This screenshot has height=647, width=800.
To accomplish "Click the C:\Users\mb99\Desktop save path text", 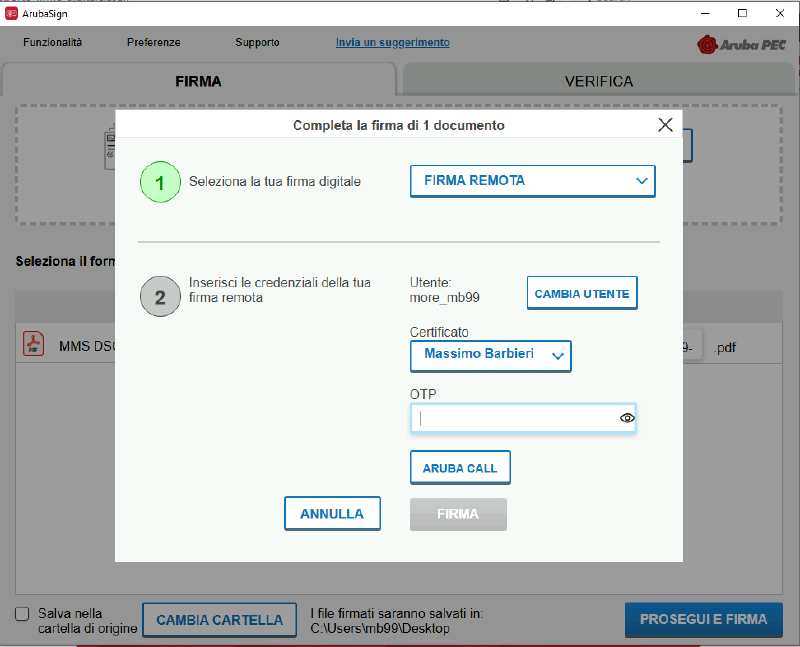I will tap(380, 629).
